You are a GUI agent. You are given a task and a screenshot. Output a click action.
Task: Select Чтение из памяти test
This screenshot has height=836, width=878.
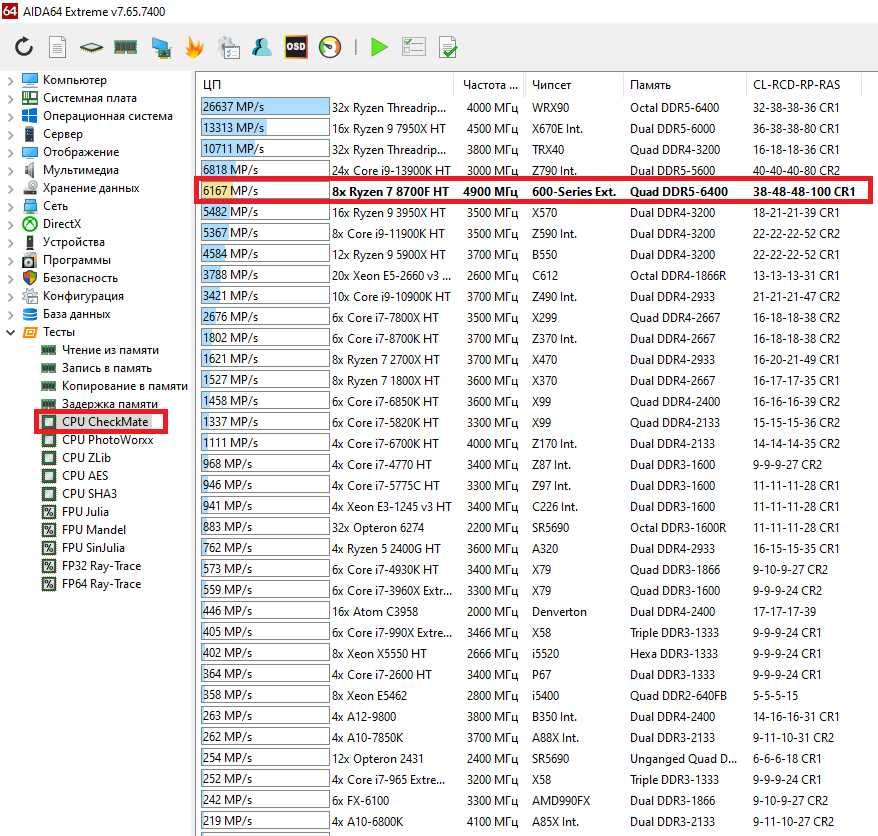(110, 350)
